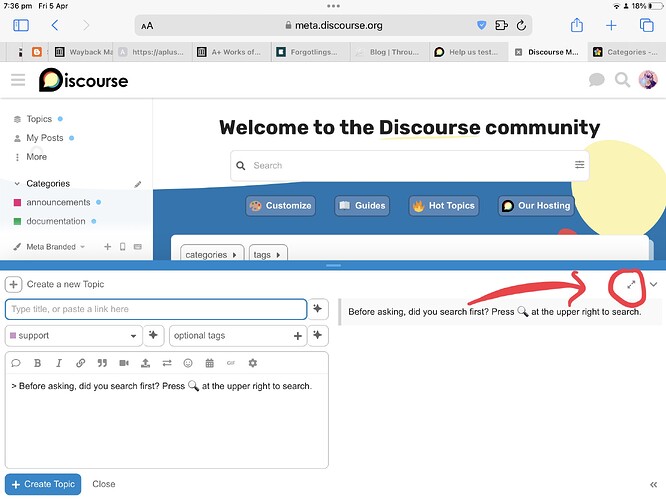Switch to the Forgotlings tab

pos(310,52)
